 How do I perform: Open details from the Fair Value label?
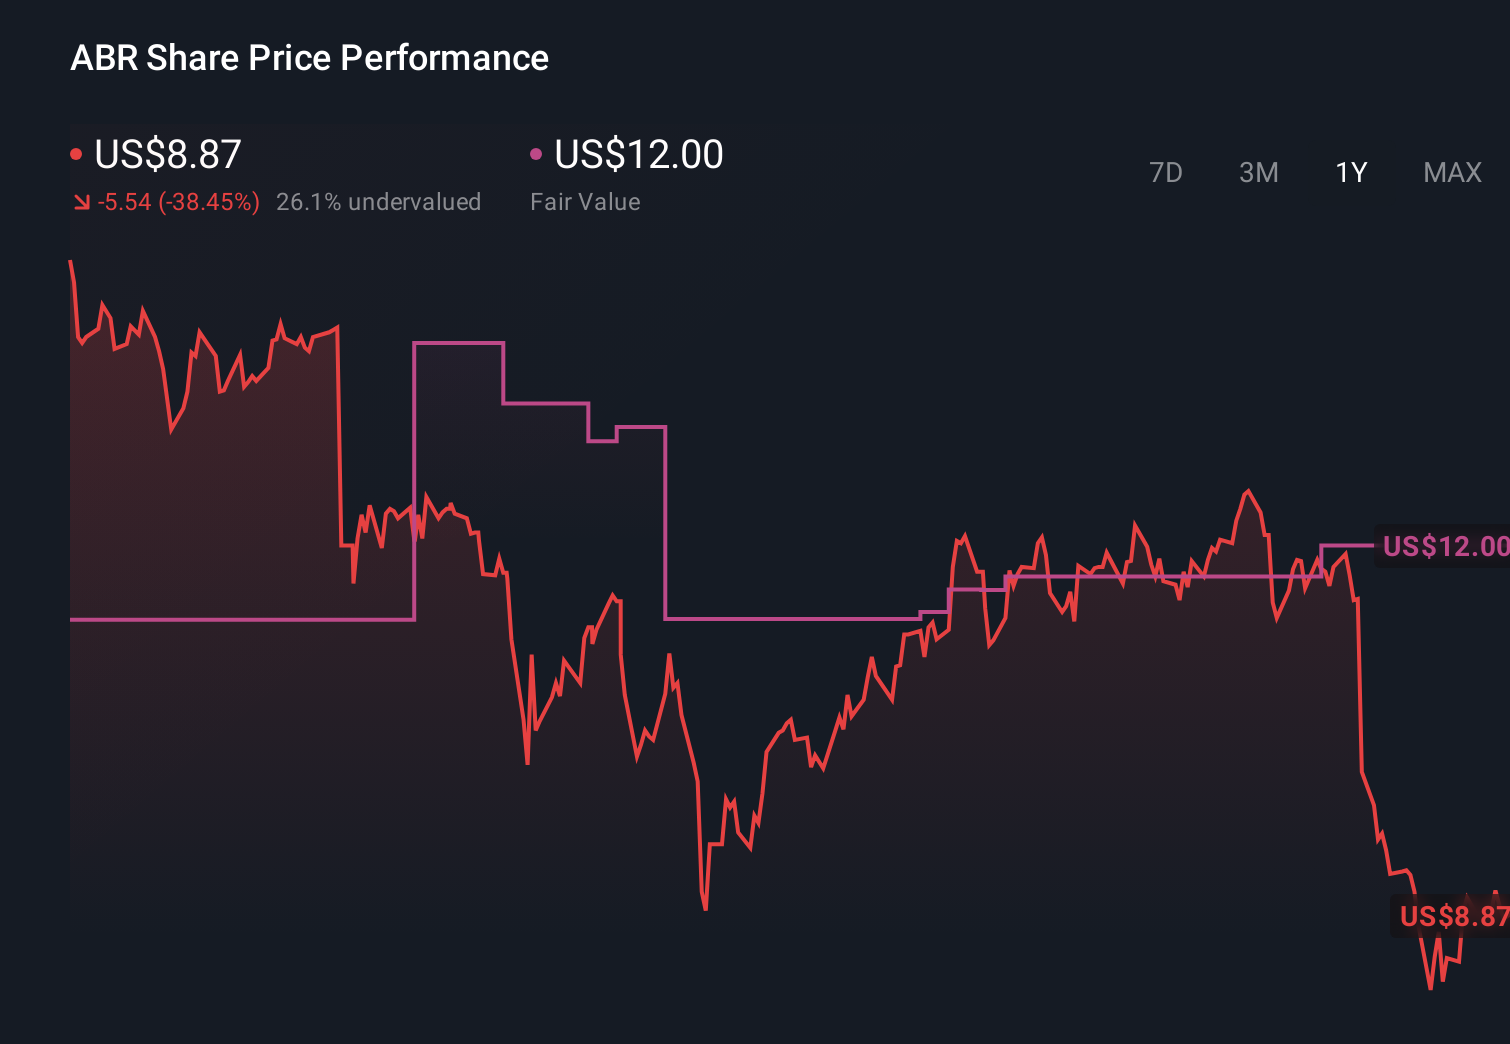(x=585, y=202)
